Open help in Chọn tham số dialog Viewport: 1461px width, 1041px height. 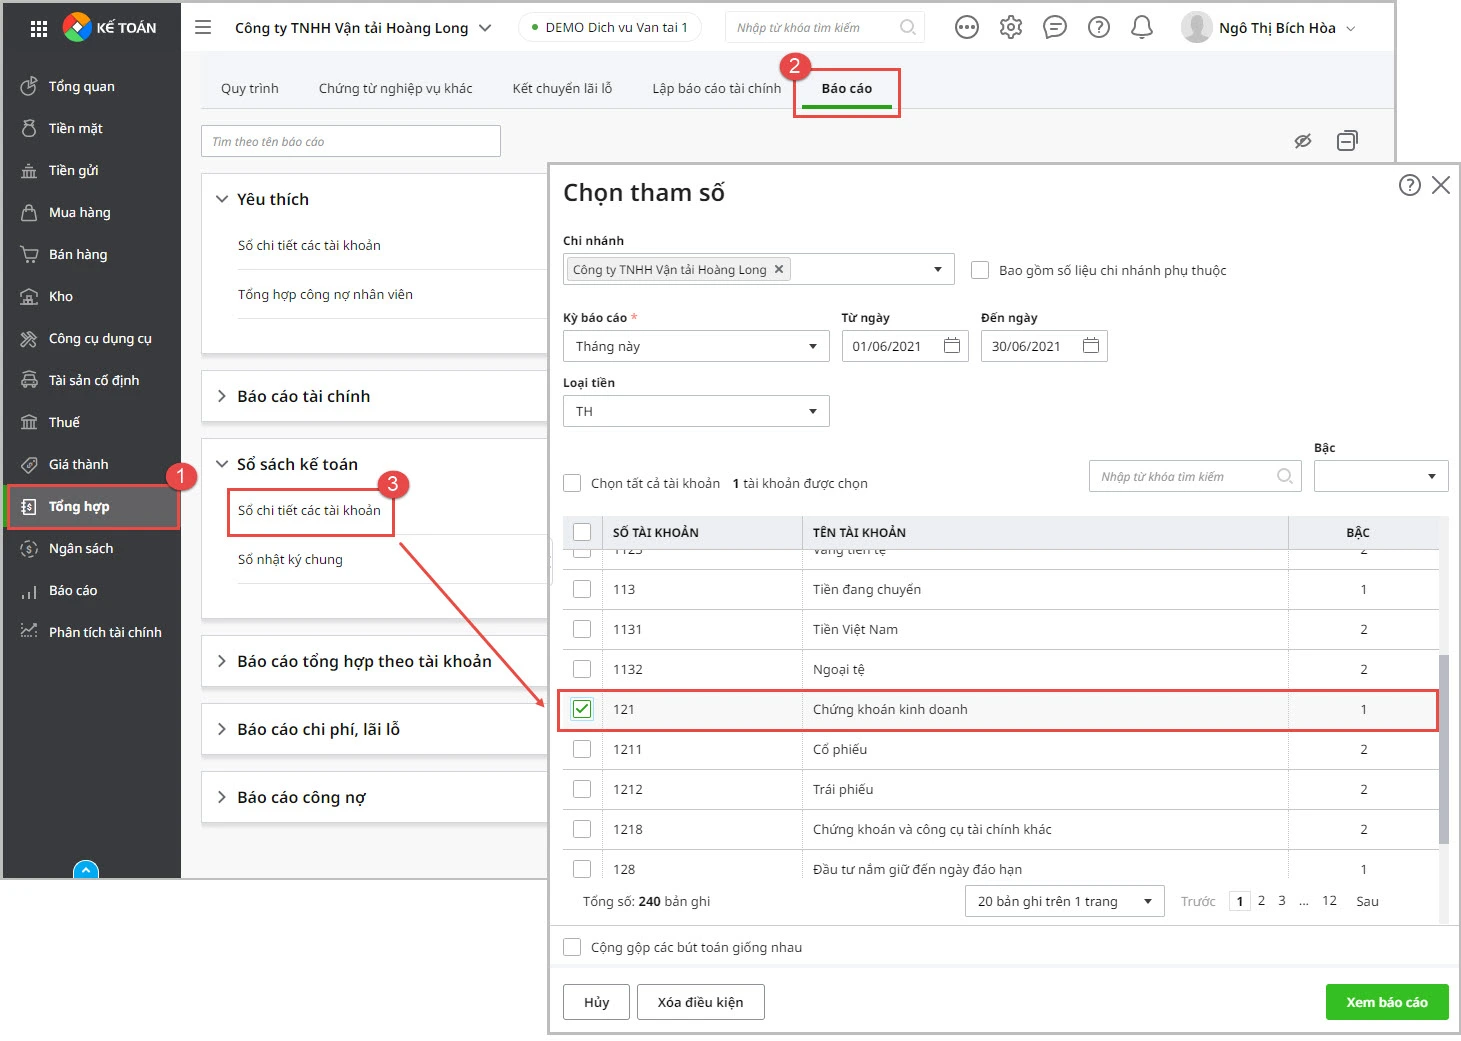(1410, 185)
